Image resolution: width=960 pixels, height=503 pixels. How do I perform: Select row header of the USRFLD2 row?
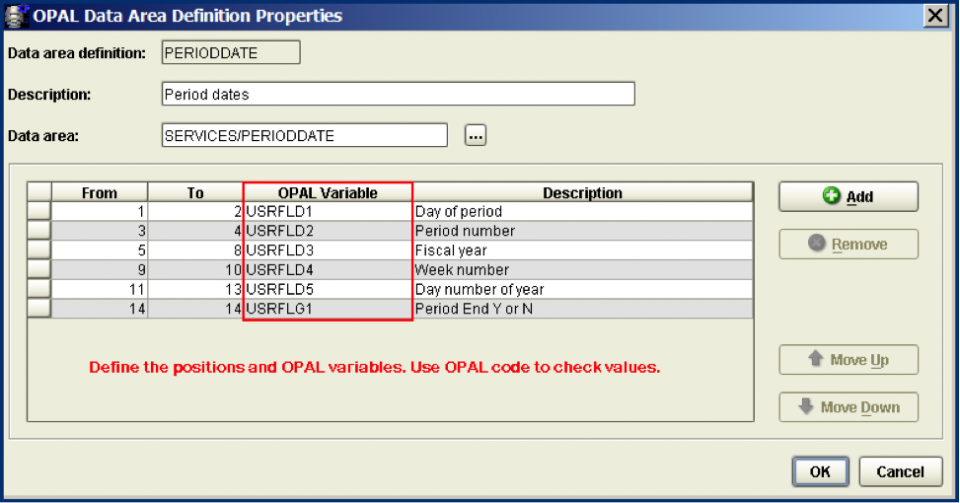click(39, 231)
